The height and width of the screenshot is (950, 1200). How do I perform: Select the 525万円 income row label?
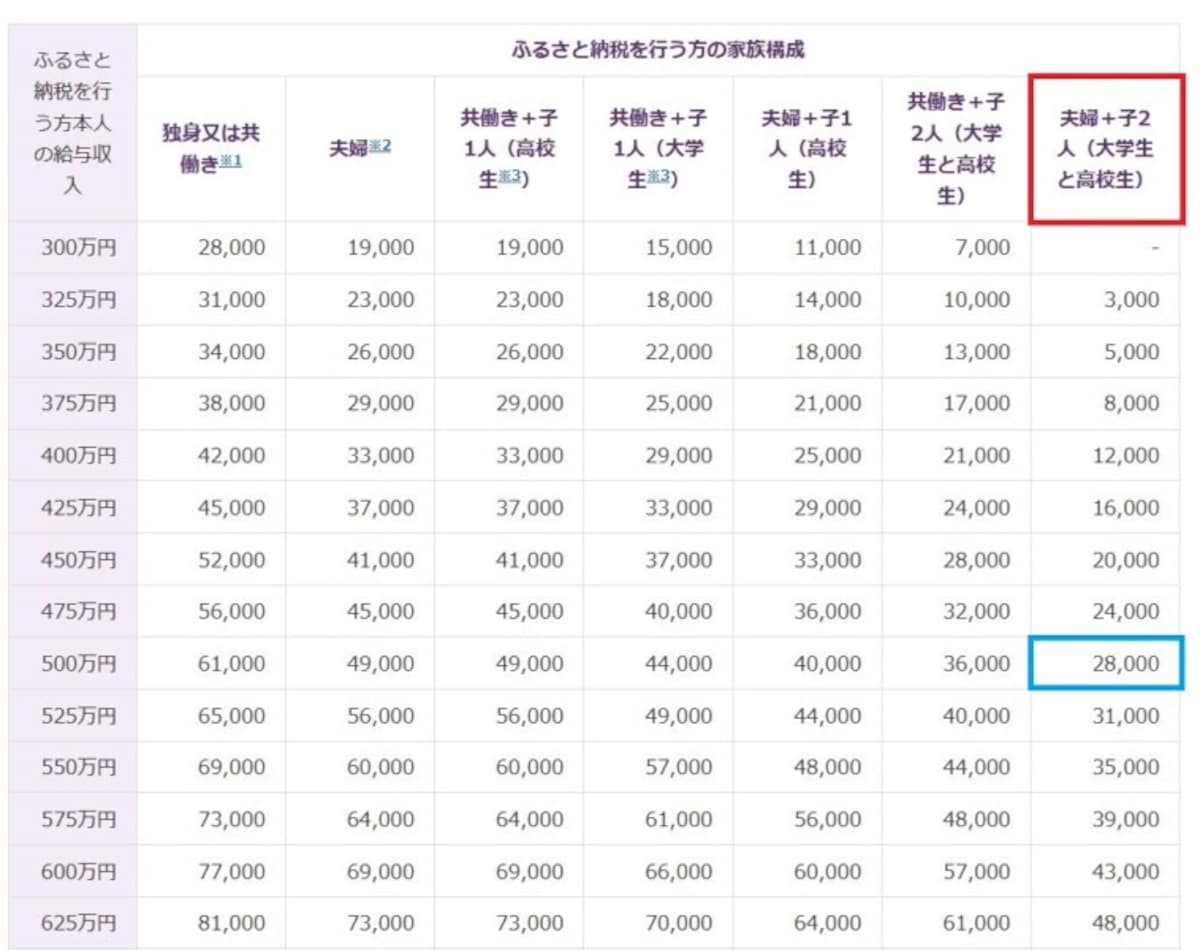pos(78,716)
